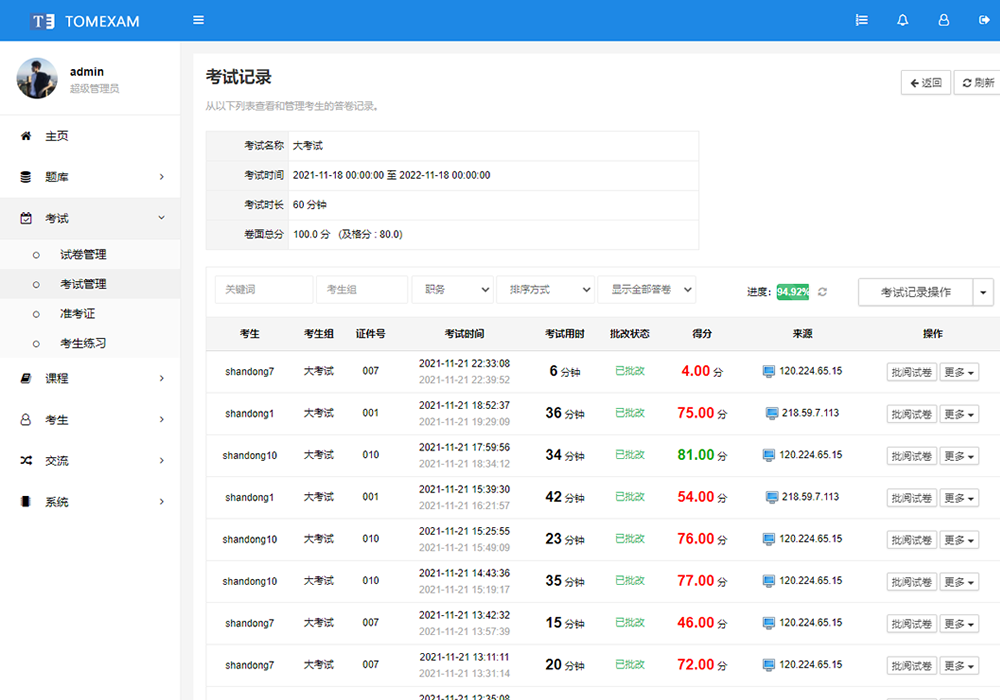1000x700 pixels.
Task: Click the monitor icon beside 218.59.7.113
Action: [772, 413]
